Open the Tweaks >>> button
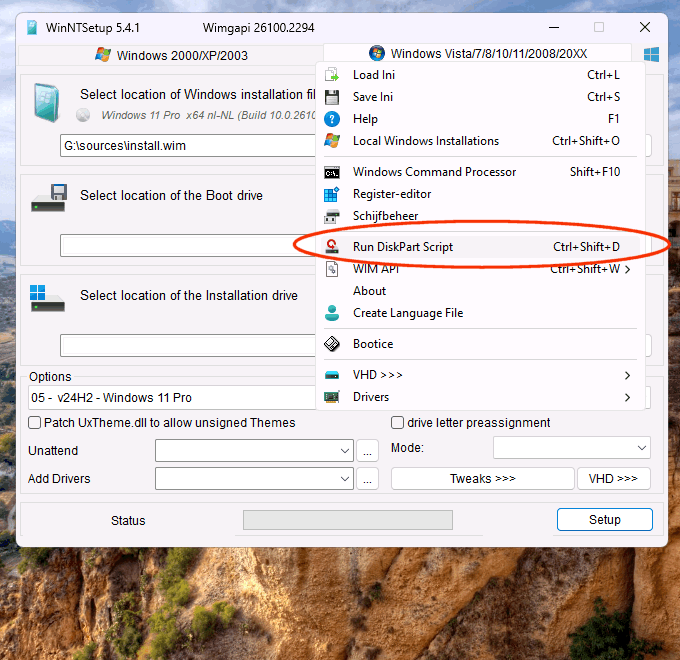680x660 pixels. click(x=483, y=478)
